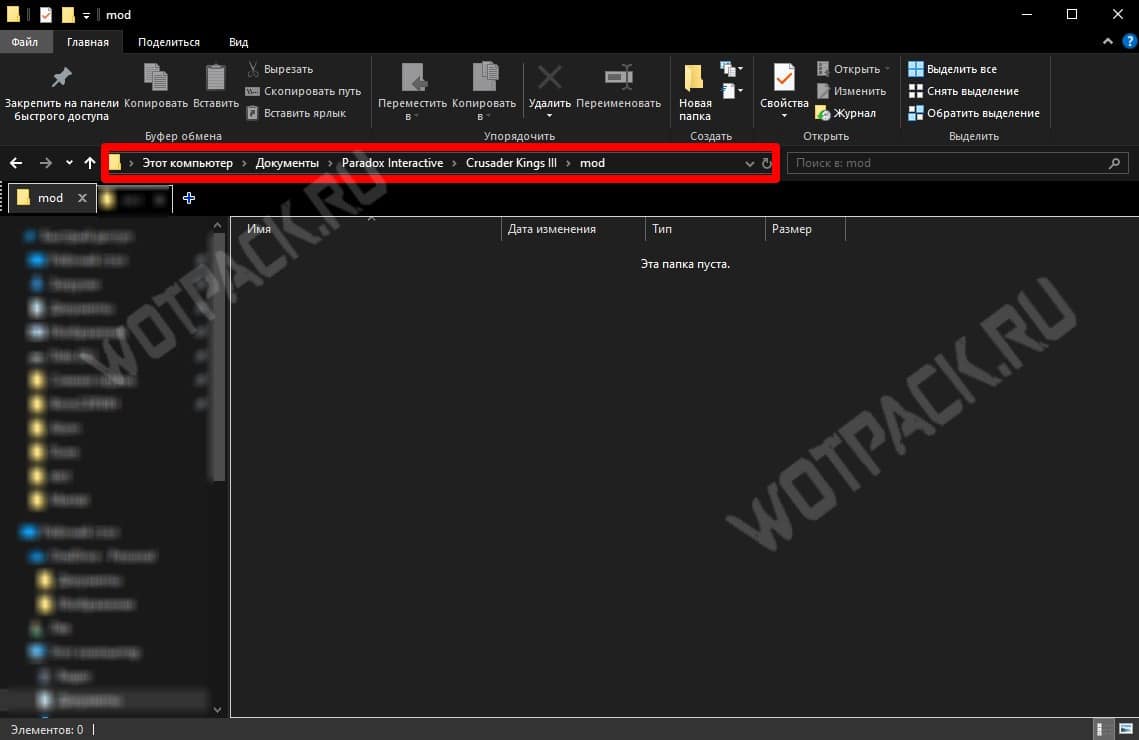
Task: Open the Вид ribbon tab
Action: [x=238, y=42]
